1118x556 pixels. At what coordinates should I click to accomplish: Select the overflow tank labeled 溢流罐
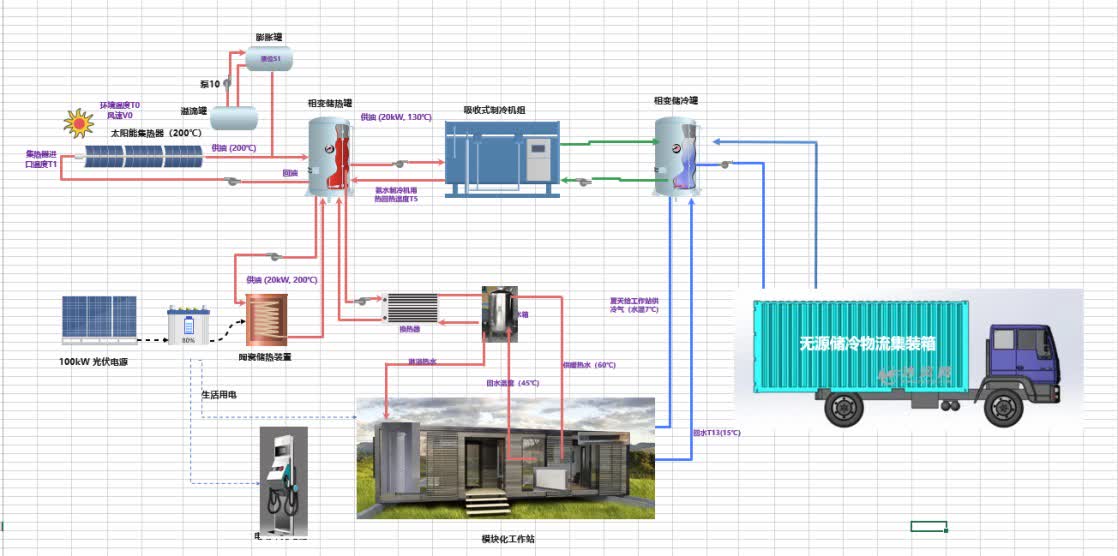point(233,117)
